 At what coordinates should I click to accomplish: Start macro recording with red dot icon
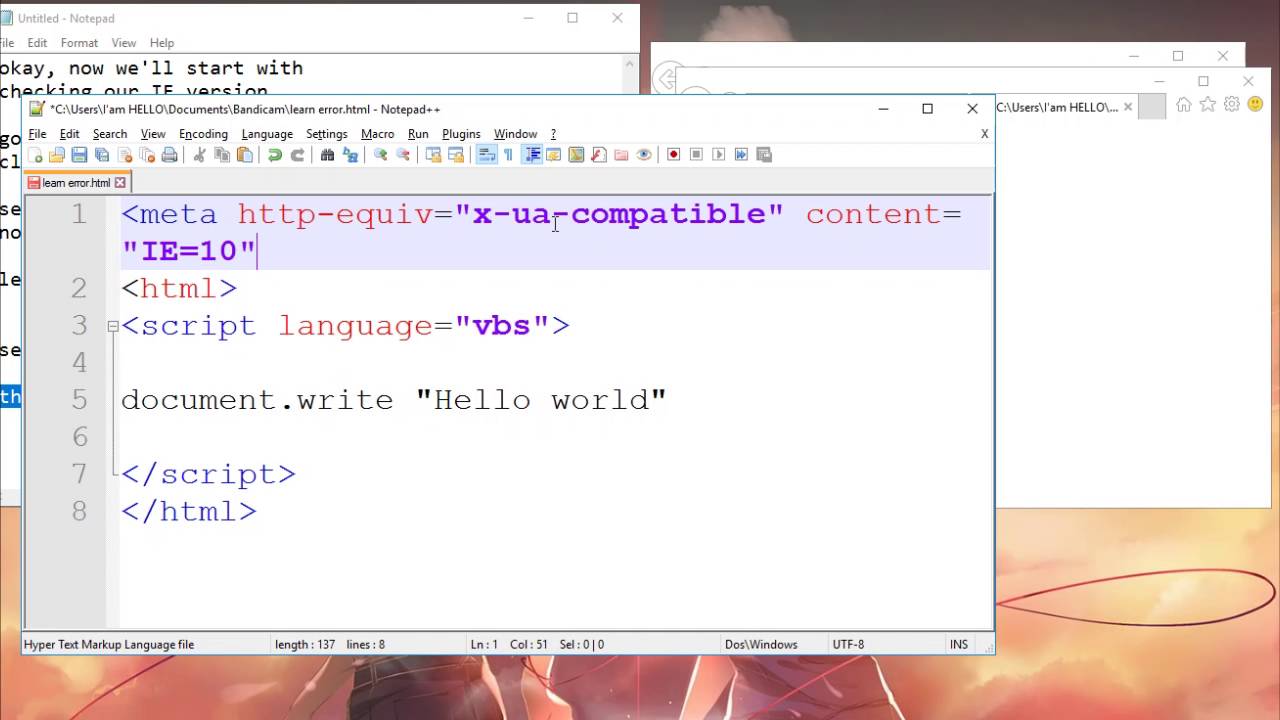click(674, 155)
